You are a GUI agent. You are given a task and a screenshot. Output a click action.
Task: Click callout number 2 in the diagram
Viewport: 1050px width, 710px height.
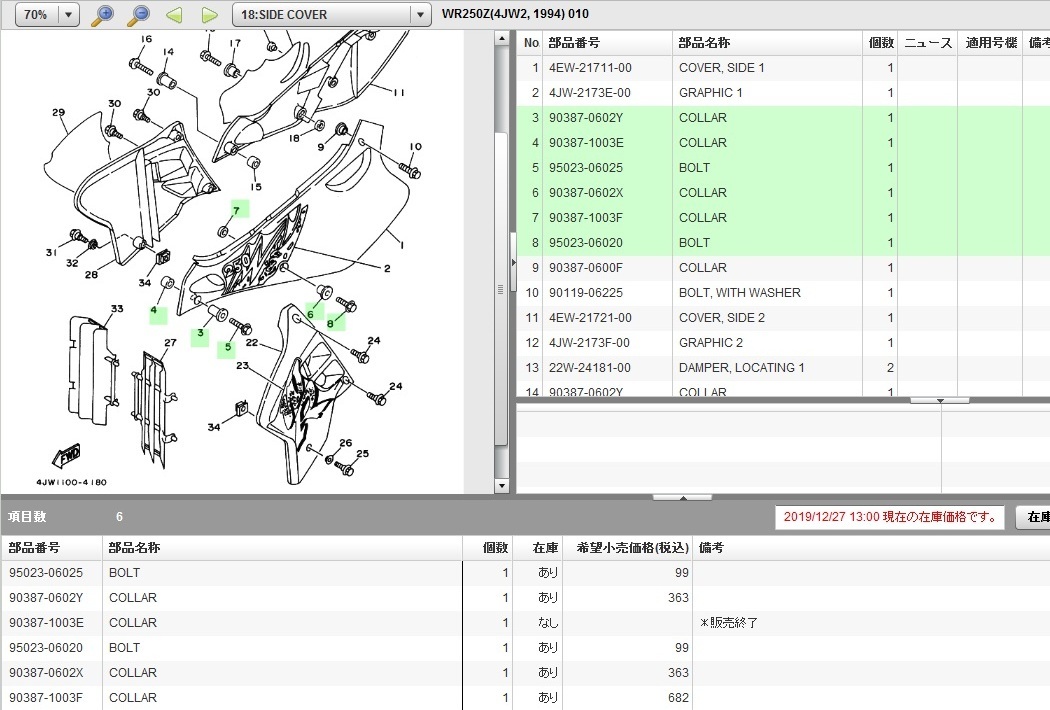[387, 269]
